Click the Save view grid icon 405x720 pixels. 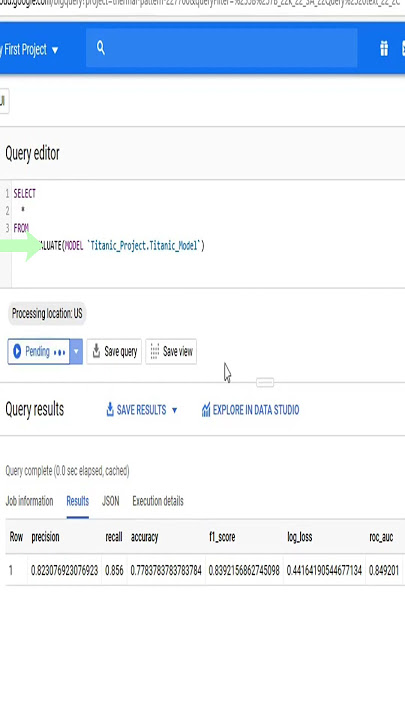coord(155,351)
